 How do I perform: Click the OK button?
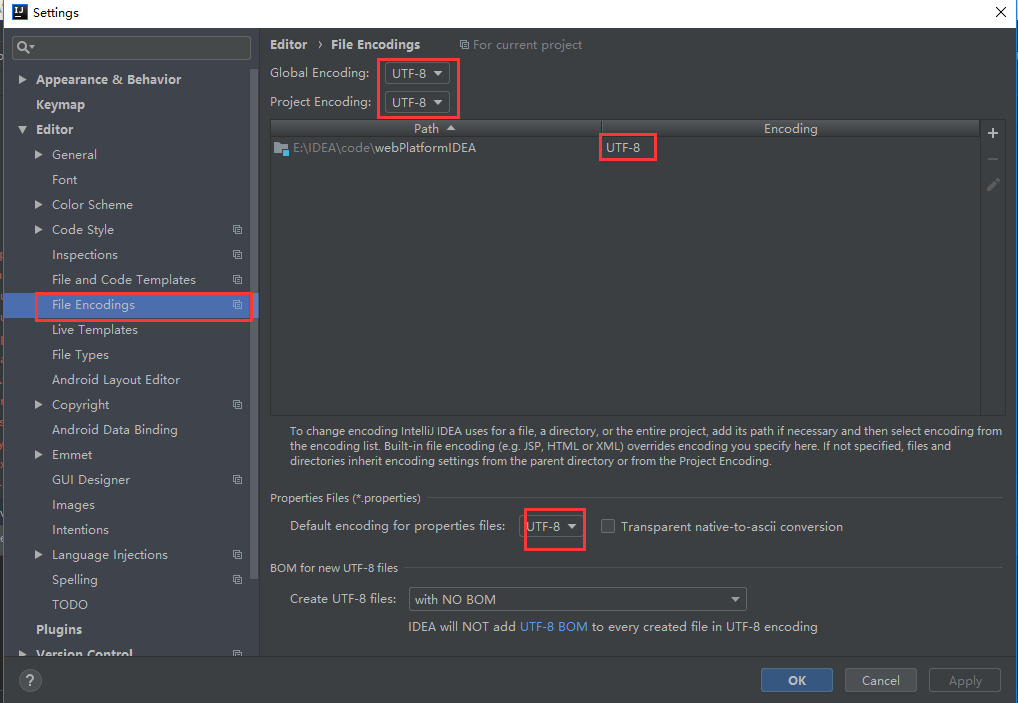click(797, 680)
